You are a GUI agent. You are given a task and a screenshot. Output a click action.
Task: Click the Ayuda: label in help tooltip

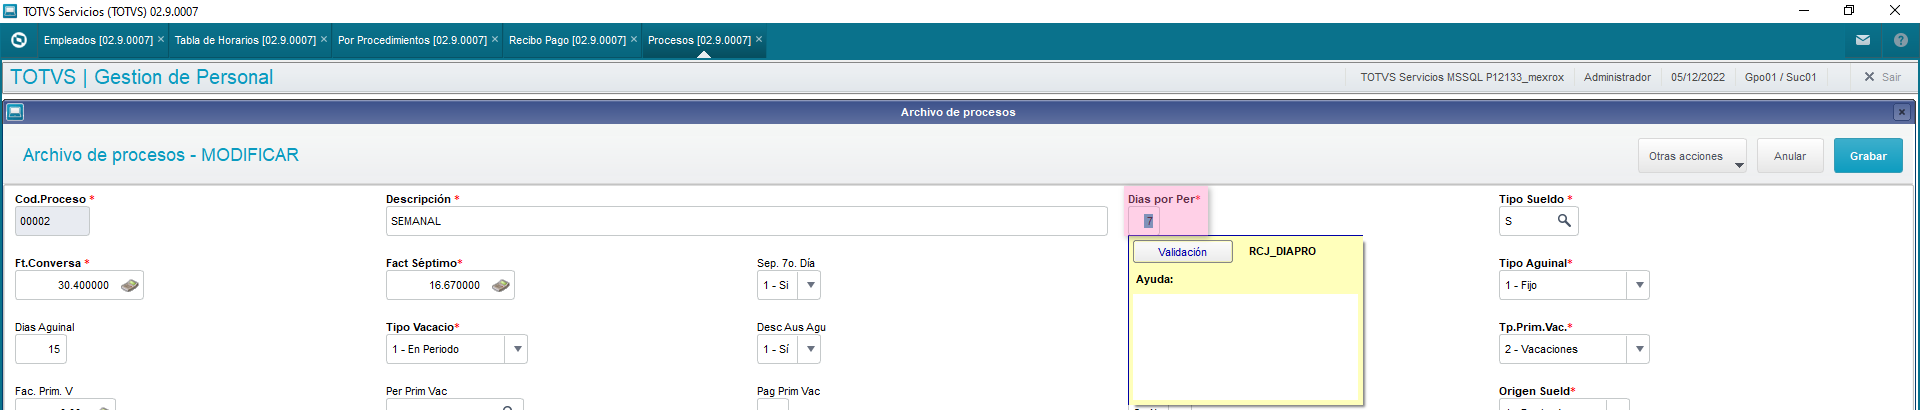click(1154, 279)
